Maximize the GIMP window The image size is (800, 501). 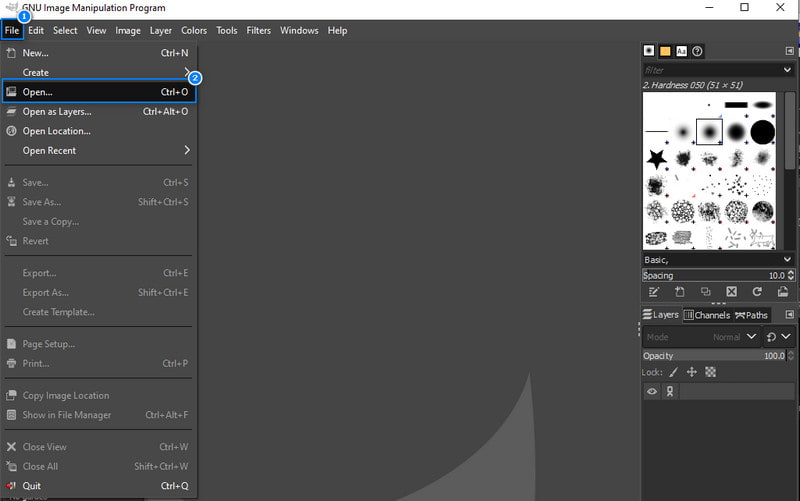coord(744,7)
